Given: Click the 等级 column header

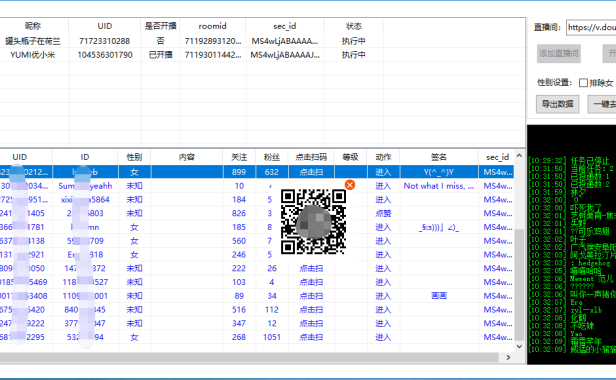Looking at the screenshot, I should 350,157.
